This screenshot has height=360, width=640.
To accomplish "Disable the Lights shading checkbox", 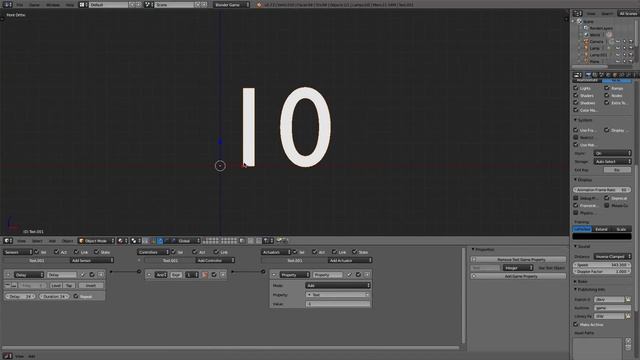I will coord(576,88).
